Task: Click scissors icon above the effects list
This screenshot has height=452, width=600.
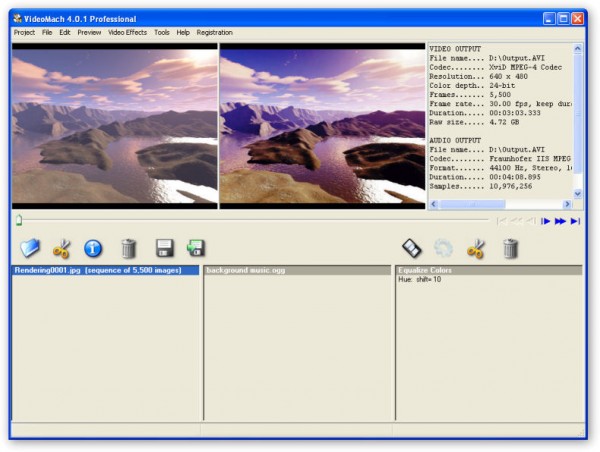Action: pyautogui.click(x=476, y=248)
